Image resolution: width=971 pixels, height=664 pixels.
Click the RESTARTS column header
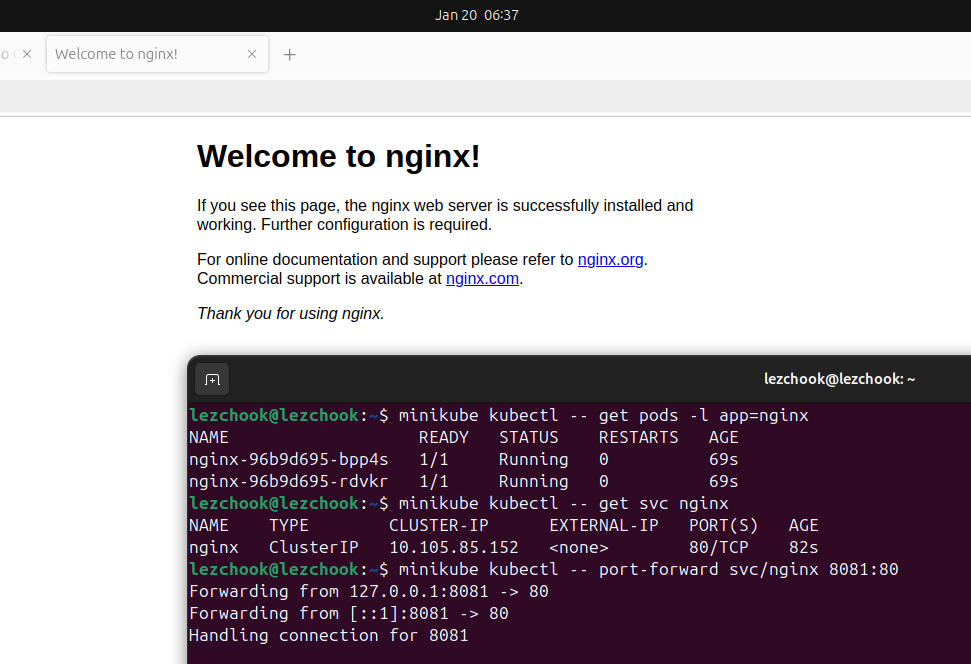(x=638, y=437)
